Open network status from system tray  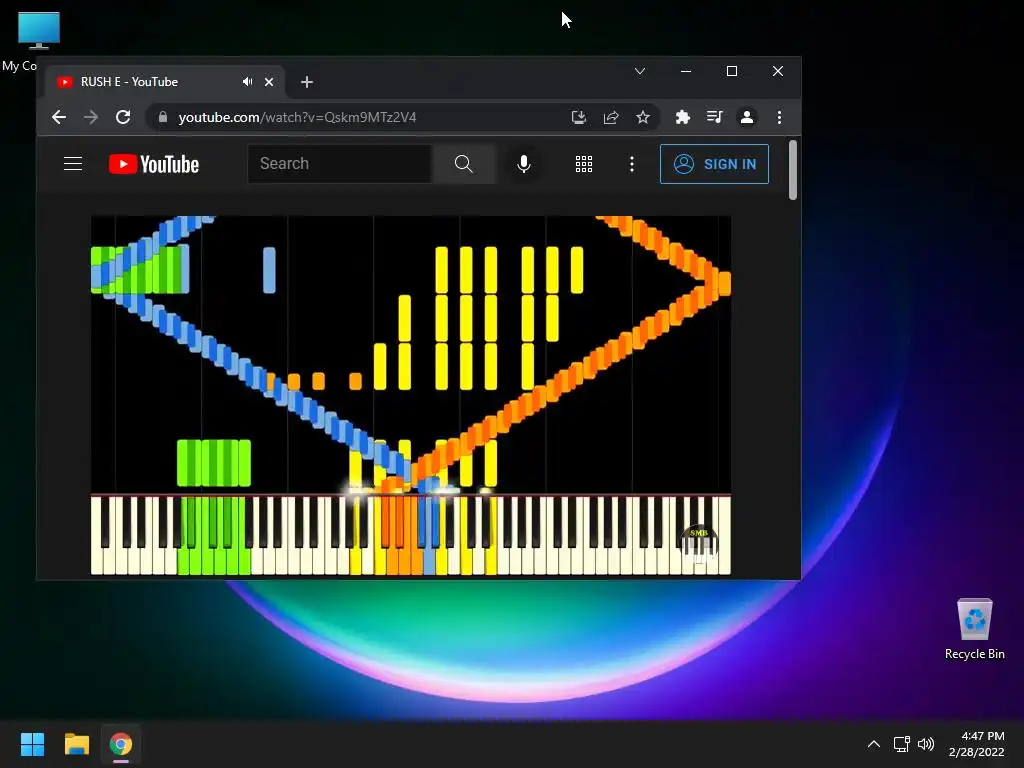(x=902, y=744)
